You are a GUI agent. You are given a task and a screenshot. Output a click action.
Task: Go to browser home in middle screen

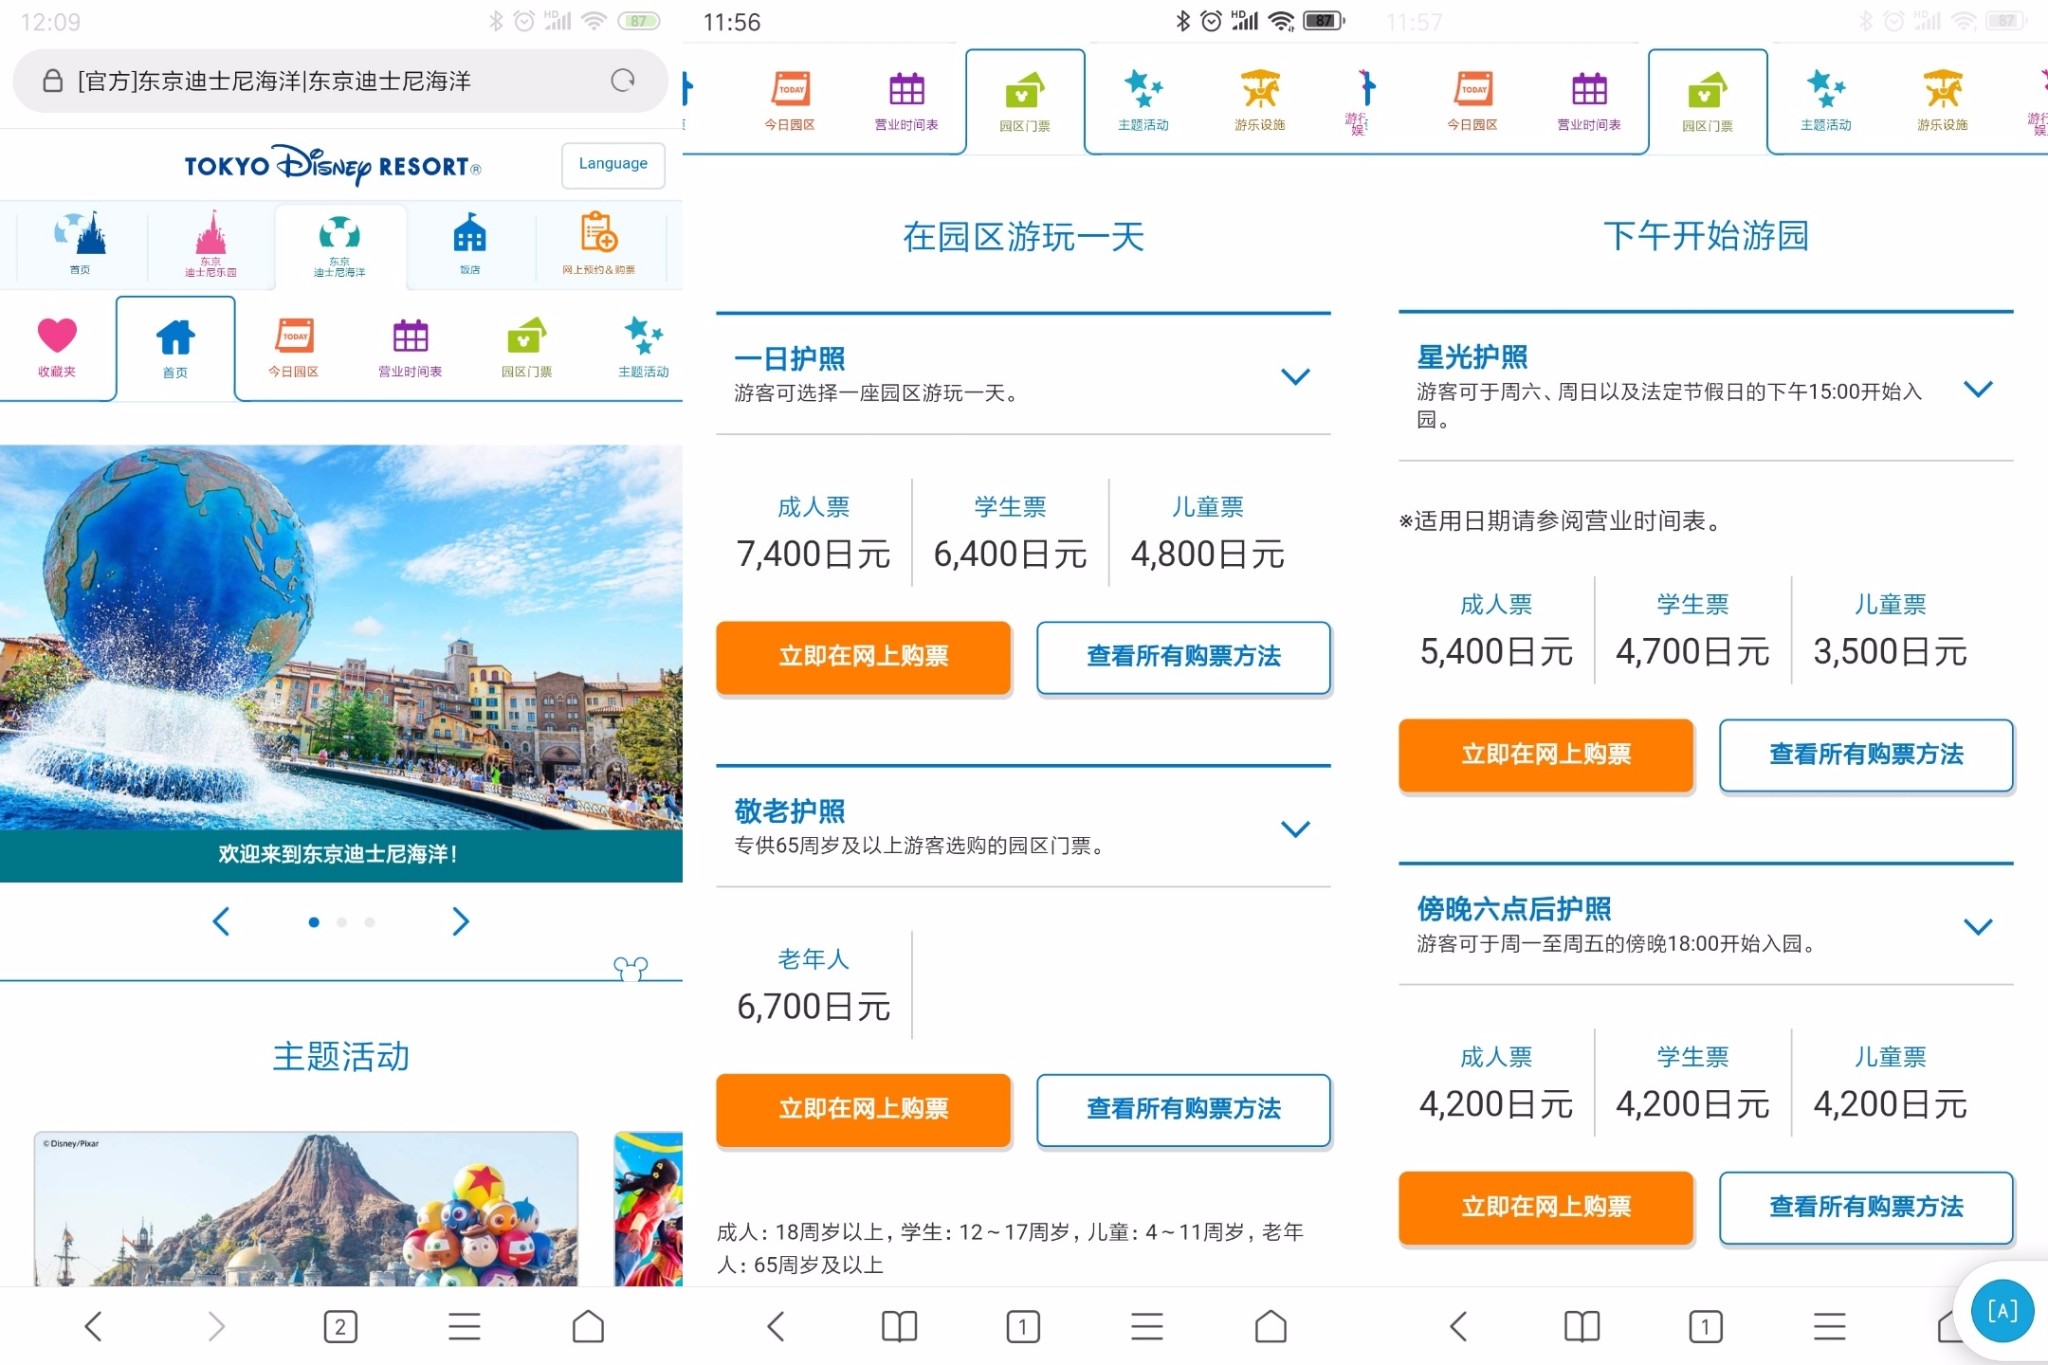tap(1271, 1326)
